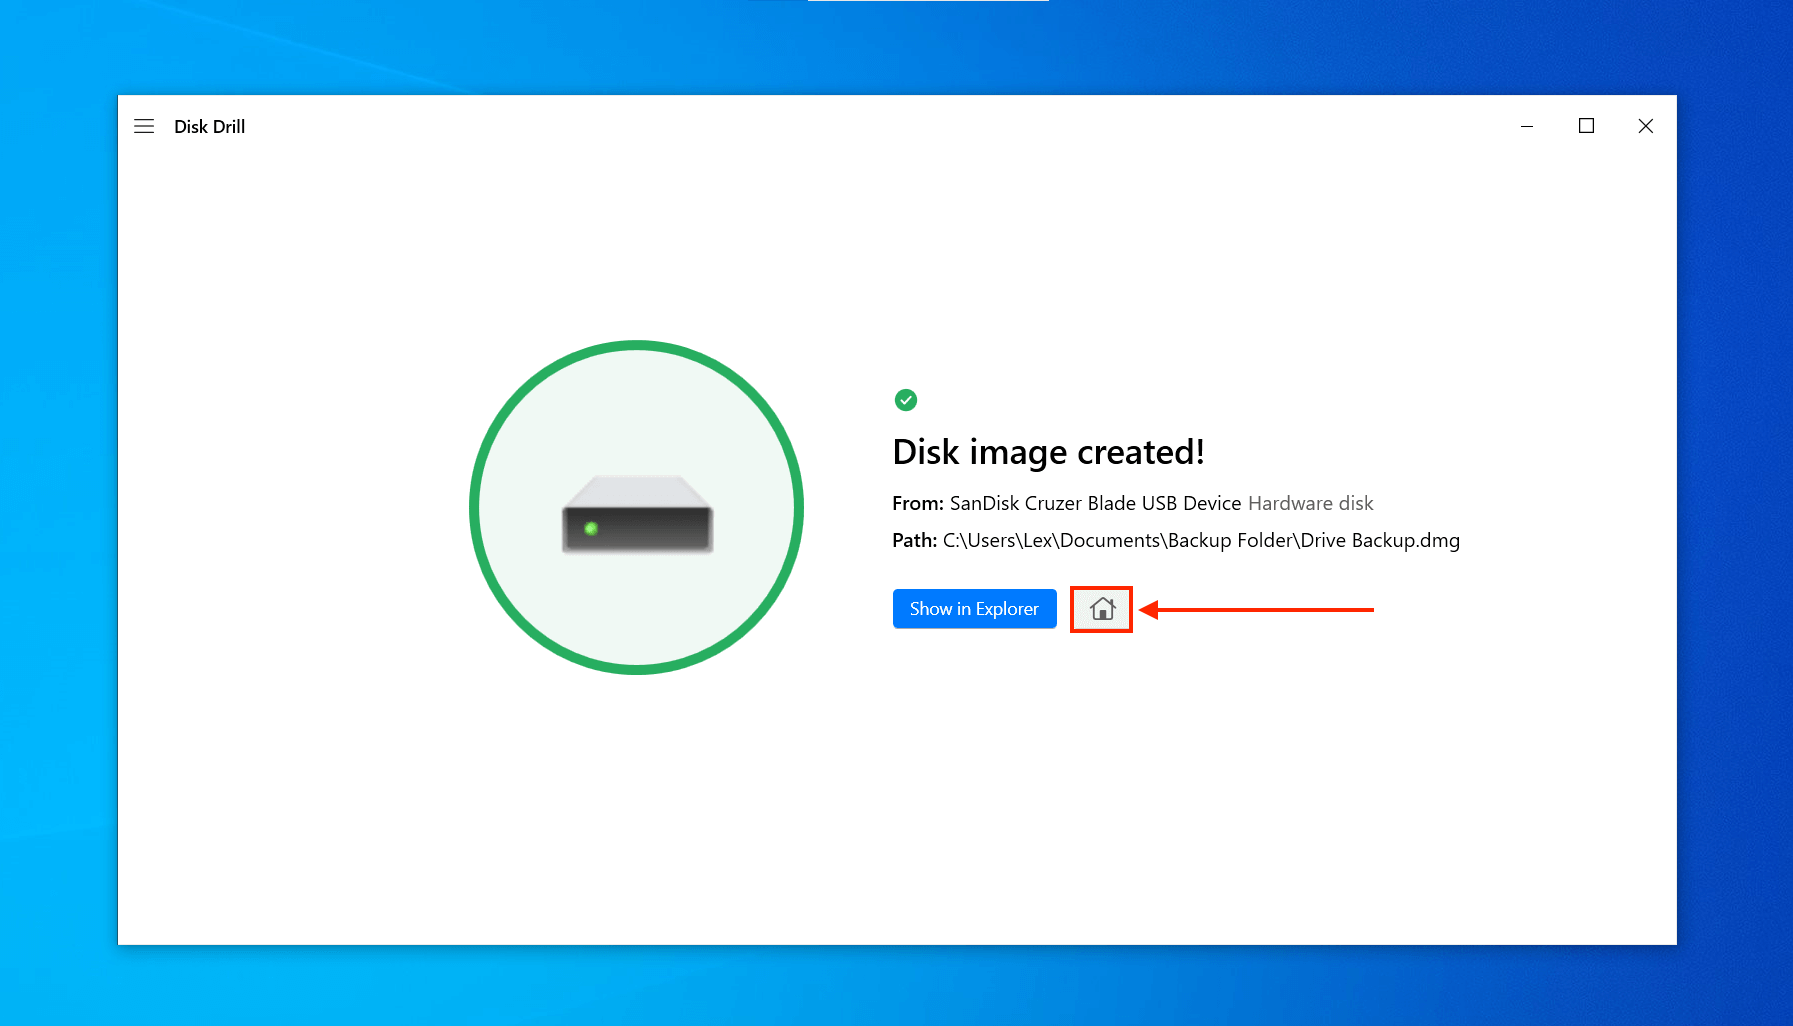Minimize the Disk Drill window
Viewport: 1793px width, 1026px height.
[x=1527, y=126]
